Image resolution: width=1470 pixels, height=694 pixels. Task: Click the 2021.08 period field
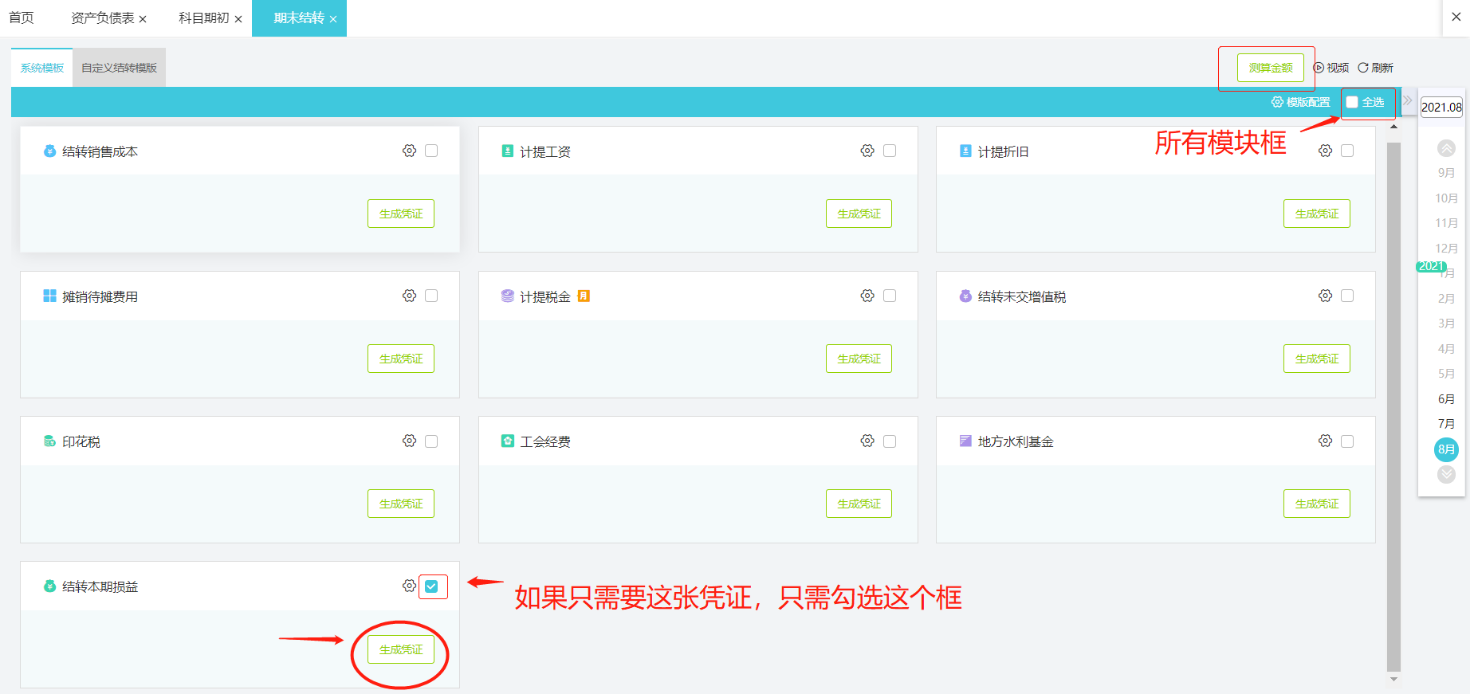[x=1442, y=107]
